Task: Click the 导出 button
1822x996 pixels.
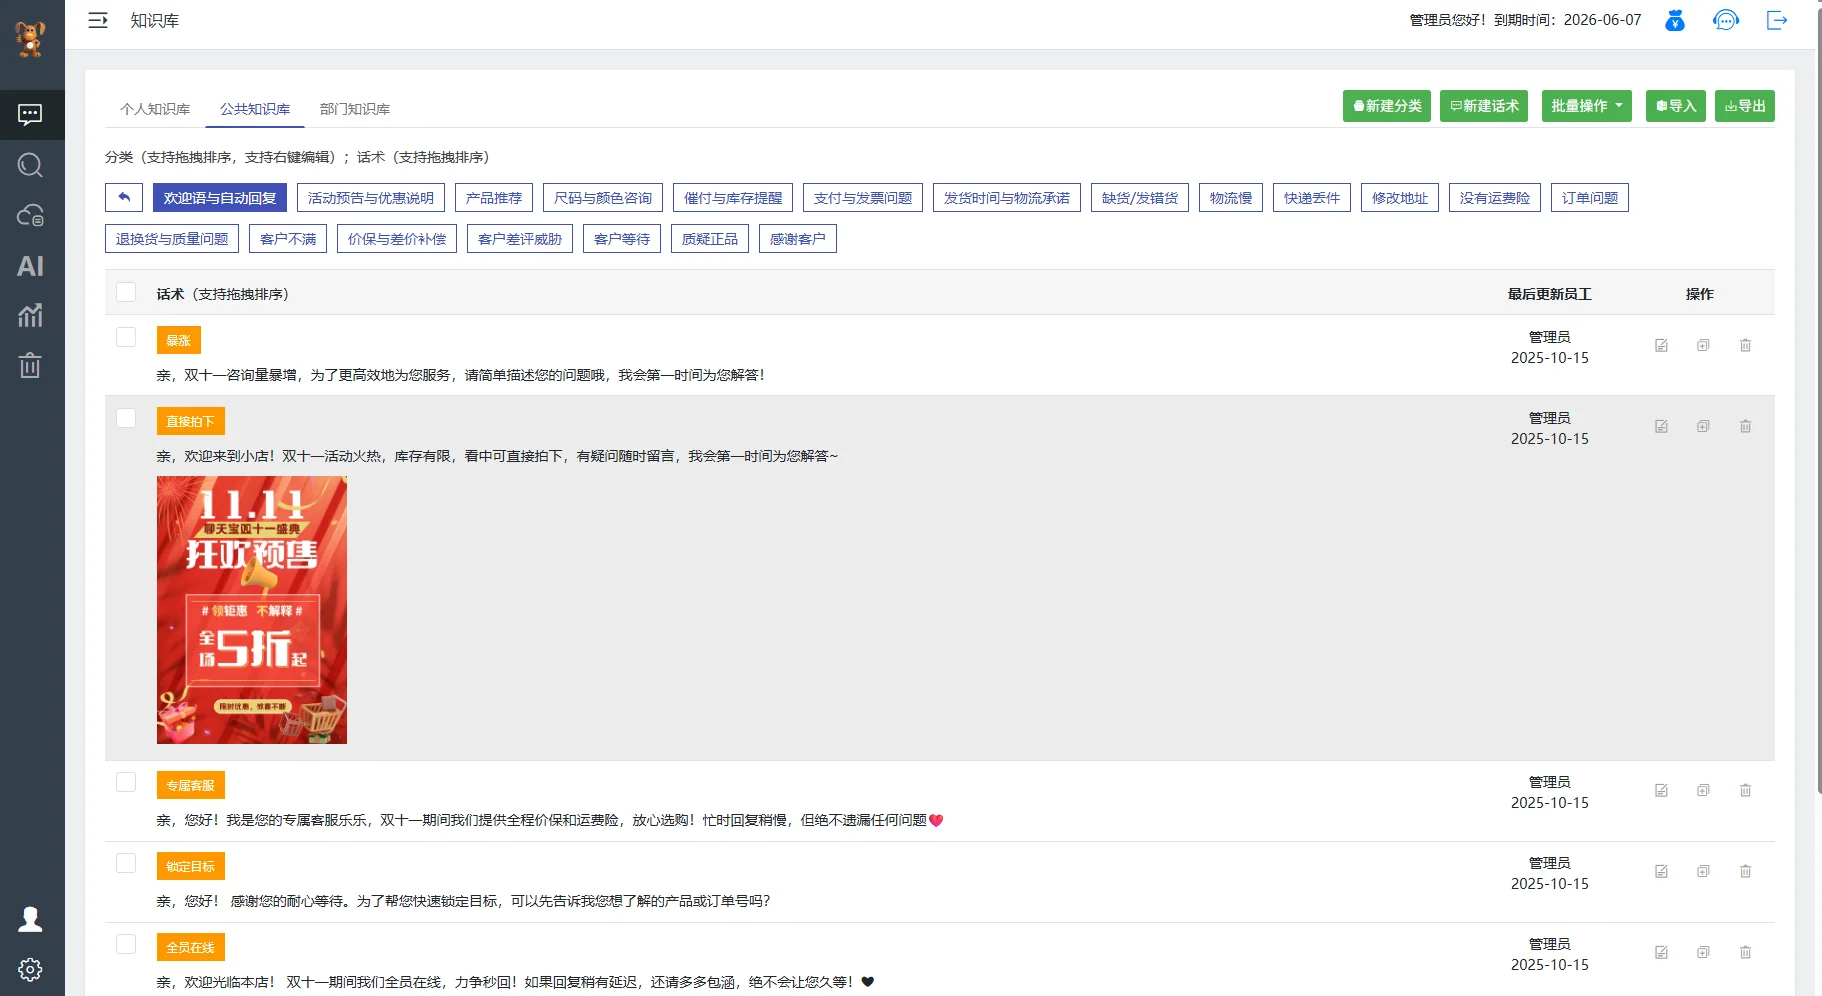Action: (x=1745, y=106)
